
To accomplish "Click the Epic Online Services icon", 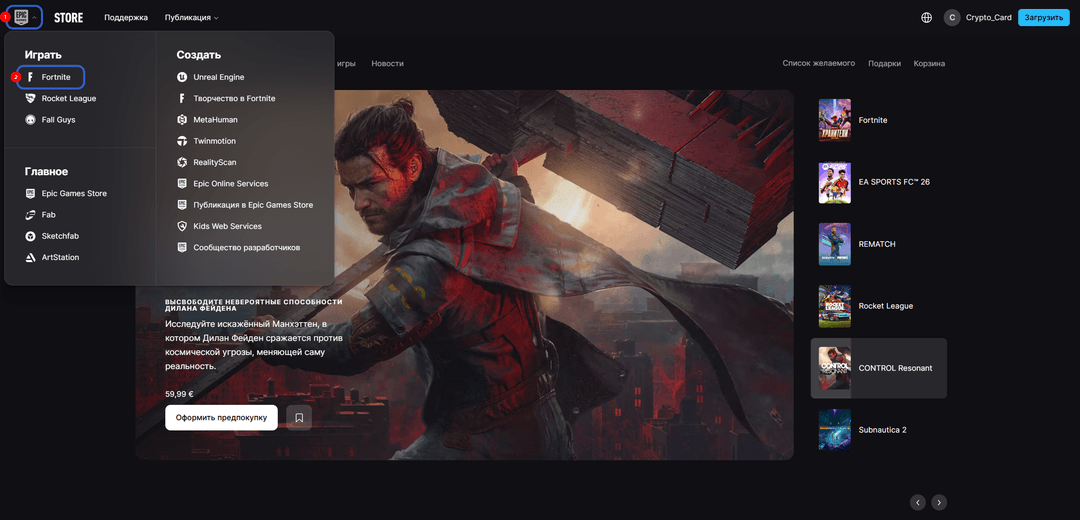I will (182, 184).
